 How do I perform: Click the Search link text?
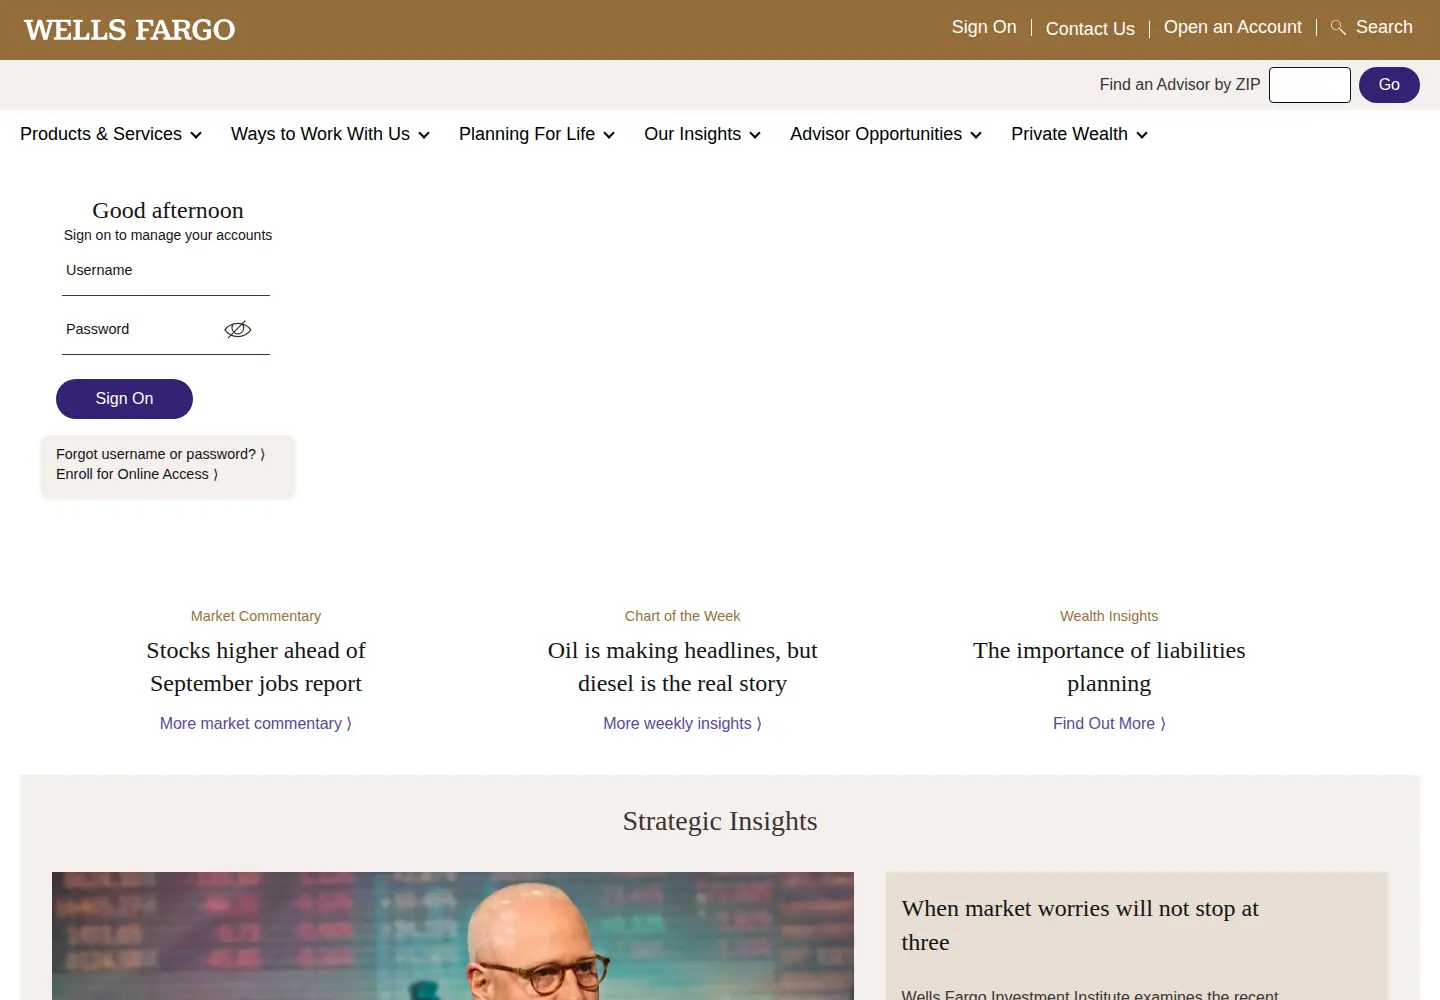(1384, 27)
